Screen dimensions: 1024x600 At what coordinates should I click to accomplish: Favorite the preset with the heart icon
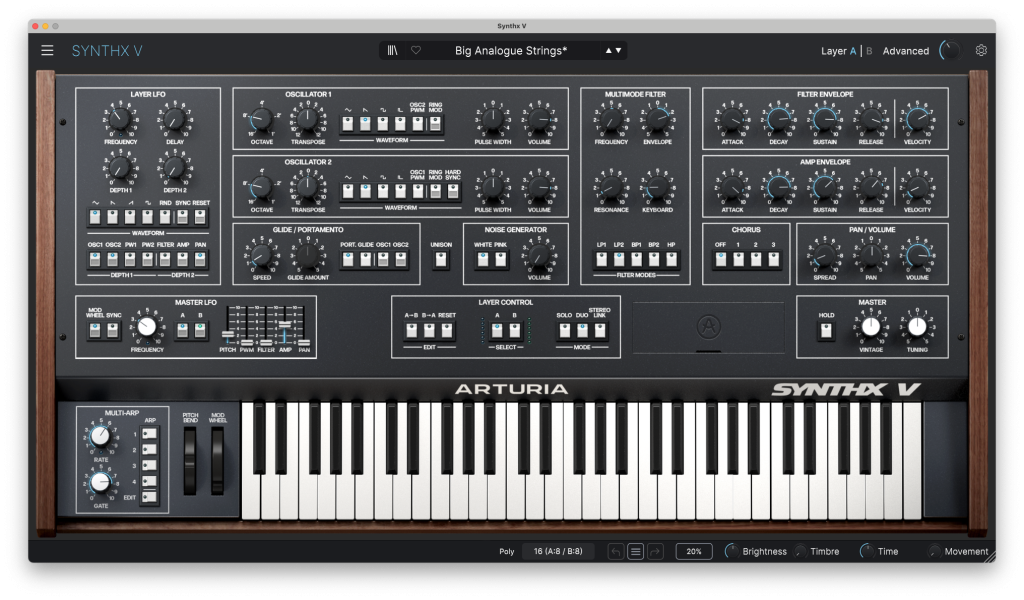click(x=416, y=50)
